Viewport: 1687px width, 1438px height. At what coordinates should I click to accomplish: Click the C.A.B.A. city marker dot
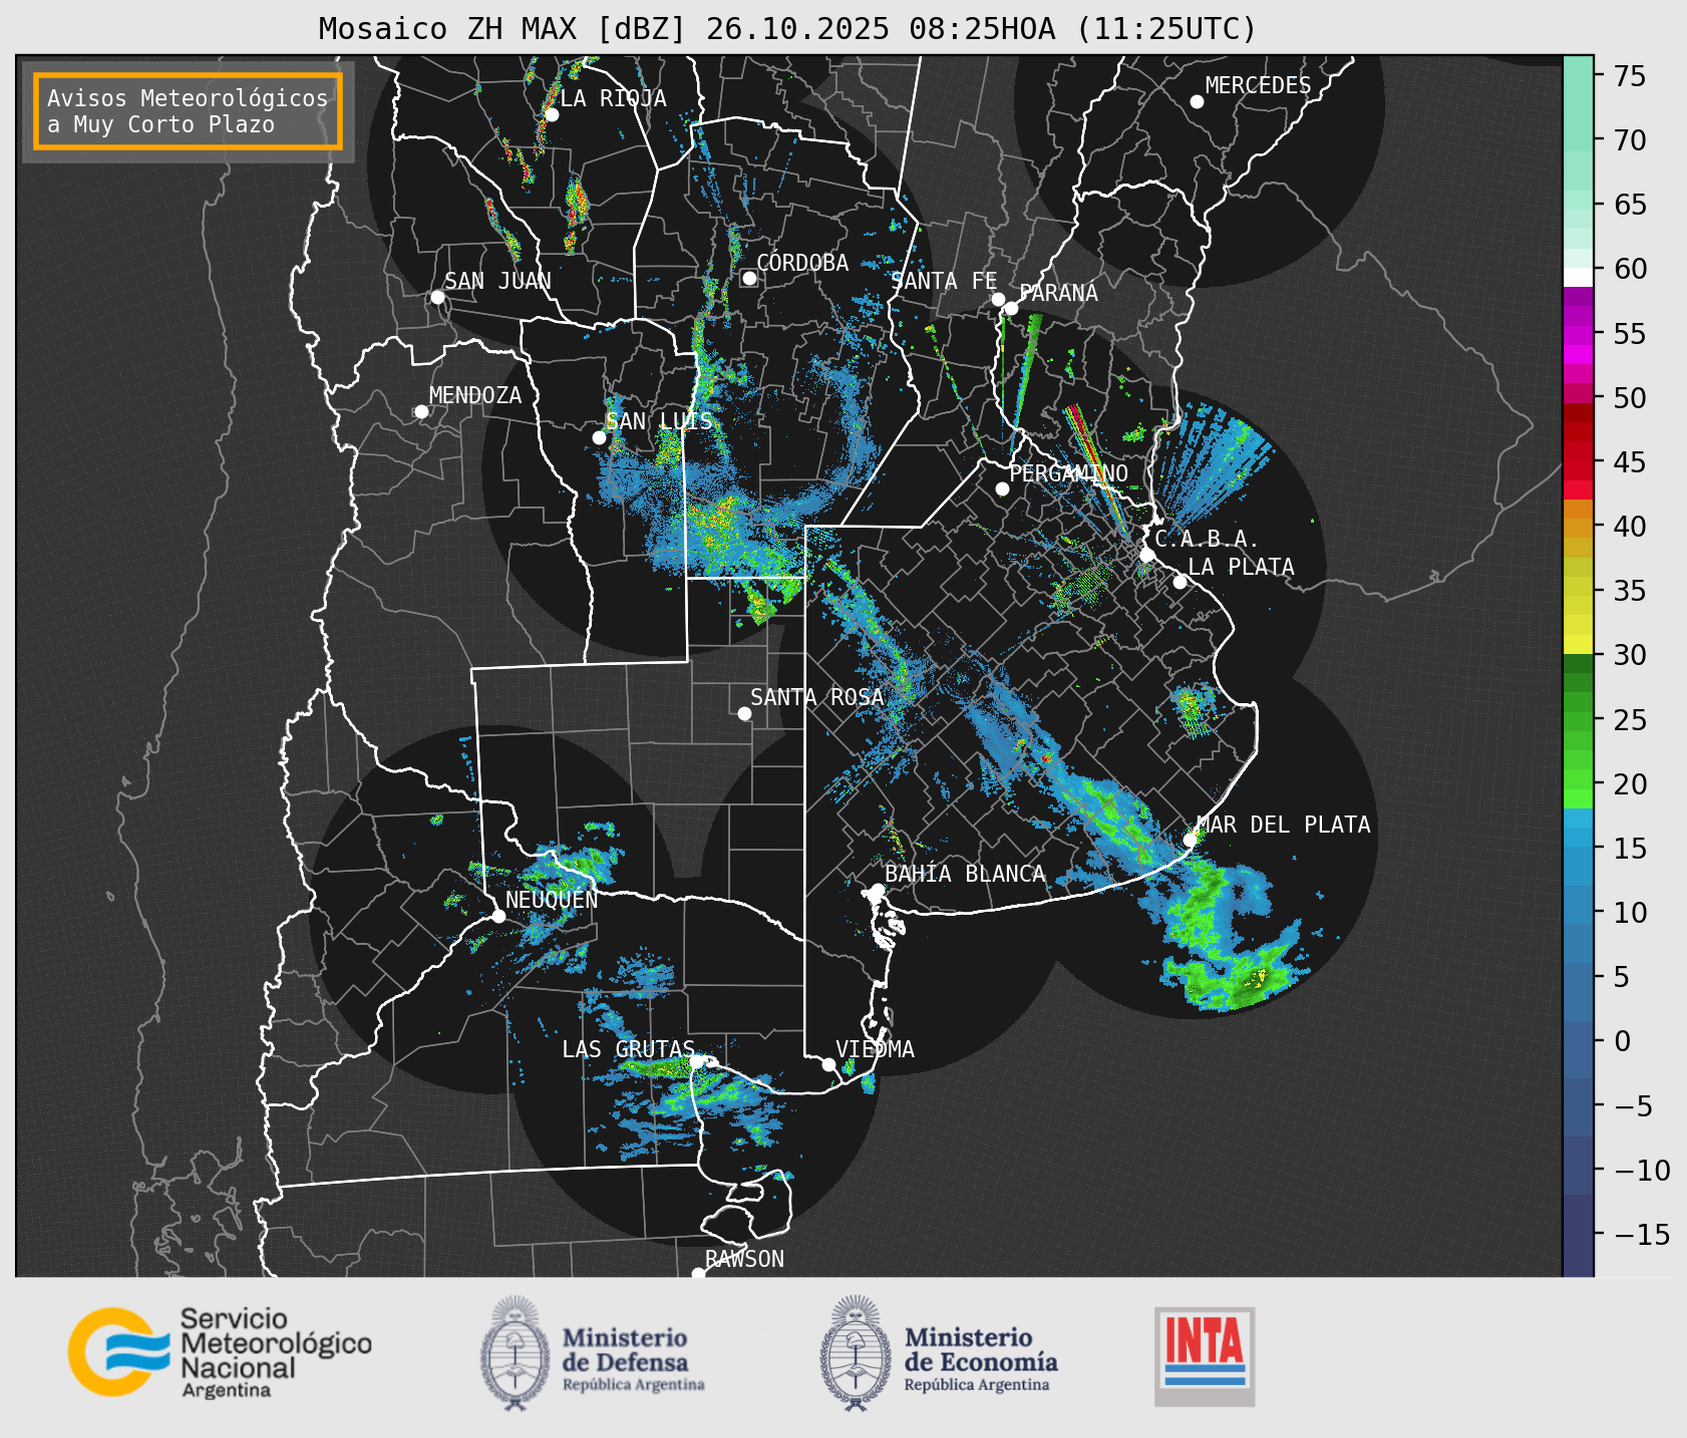tap(1148, 555)
